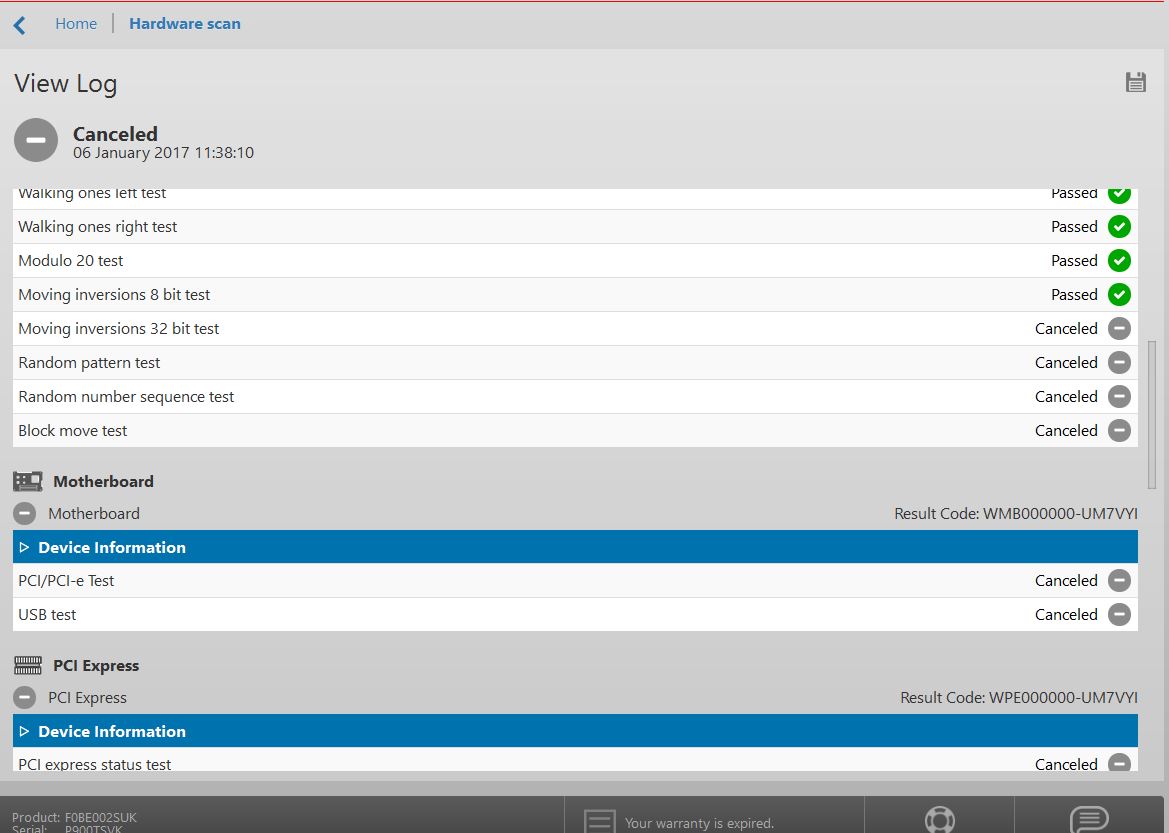The width and height of the screenshot is (1169, 833).
Task: Save the log using the floppy disk icon
Action: coord(1135,82)
